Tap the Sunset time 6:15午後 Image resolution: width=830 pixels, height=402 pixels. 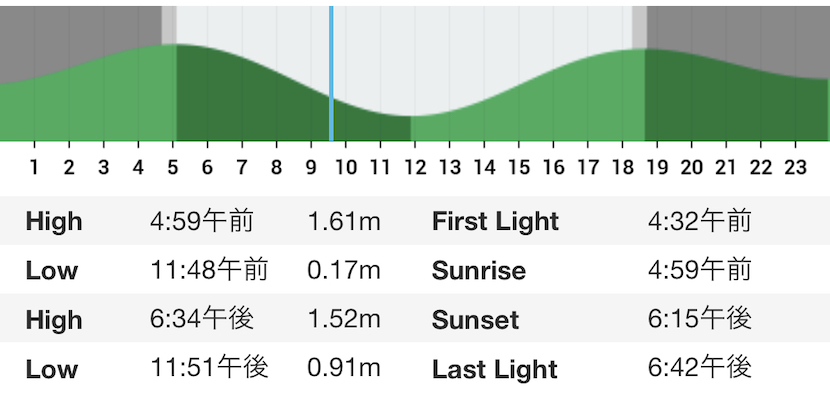click(699, 319)
